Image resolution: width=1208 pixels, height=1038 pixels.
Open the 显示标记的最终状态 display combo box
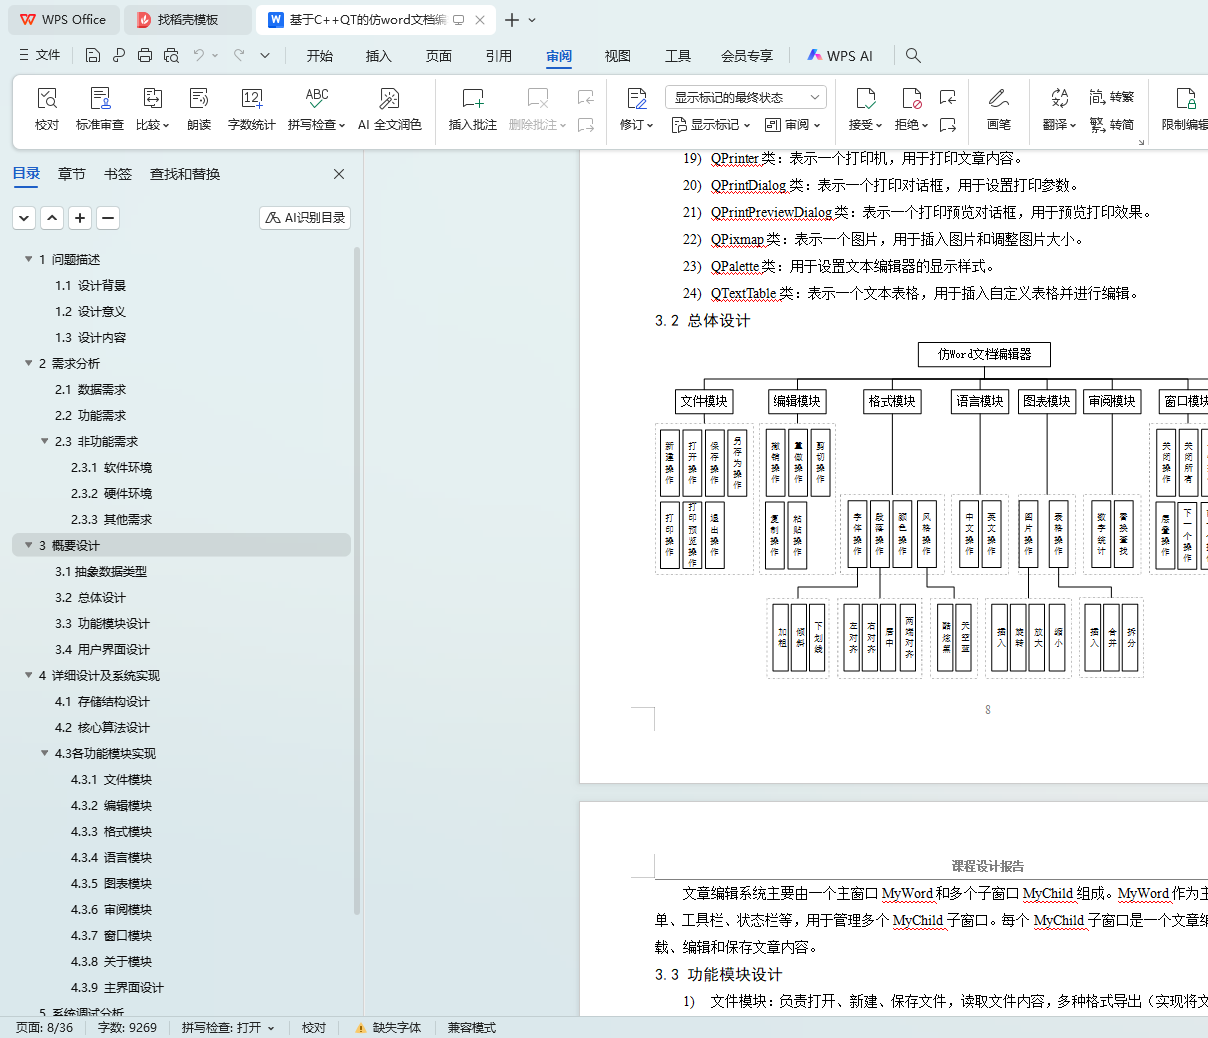click(x=746, y=97)
